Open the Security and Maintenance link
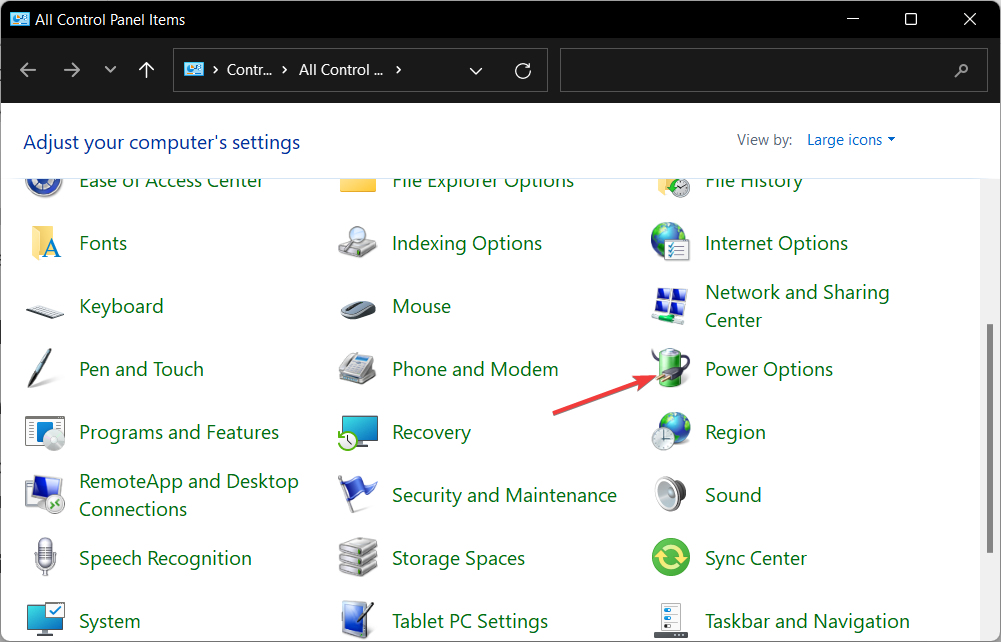The image size is (1001, 642). [504, 495]
